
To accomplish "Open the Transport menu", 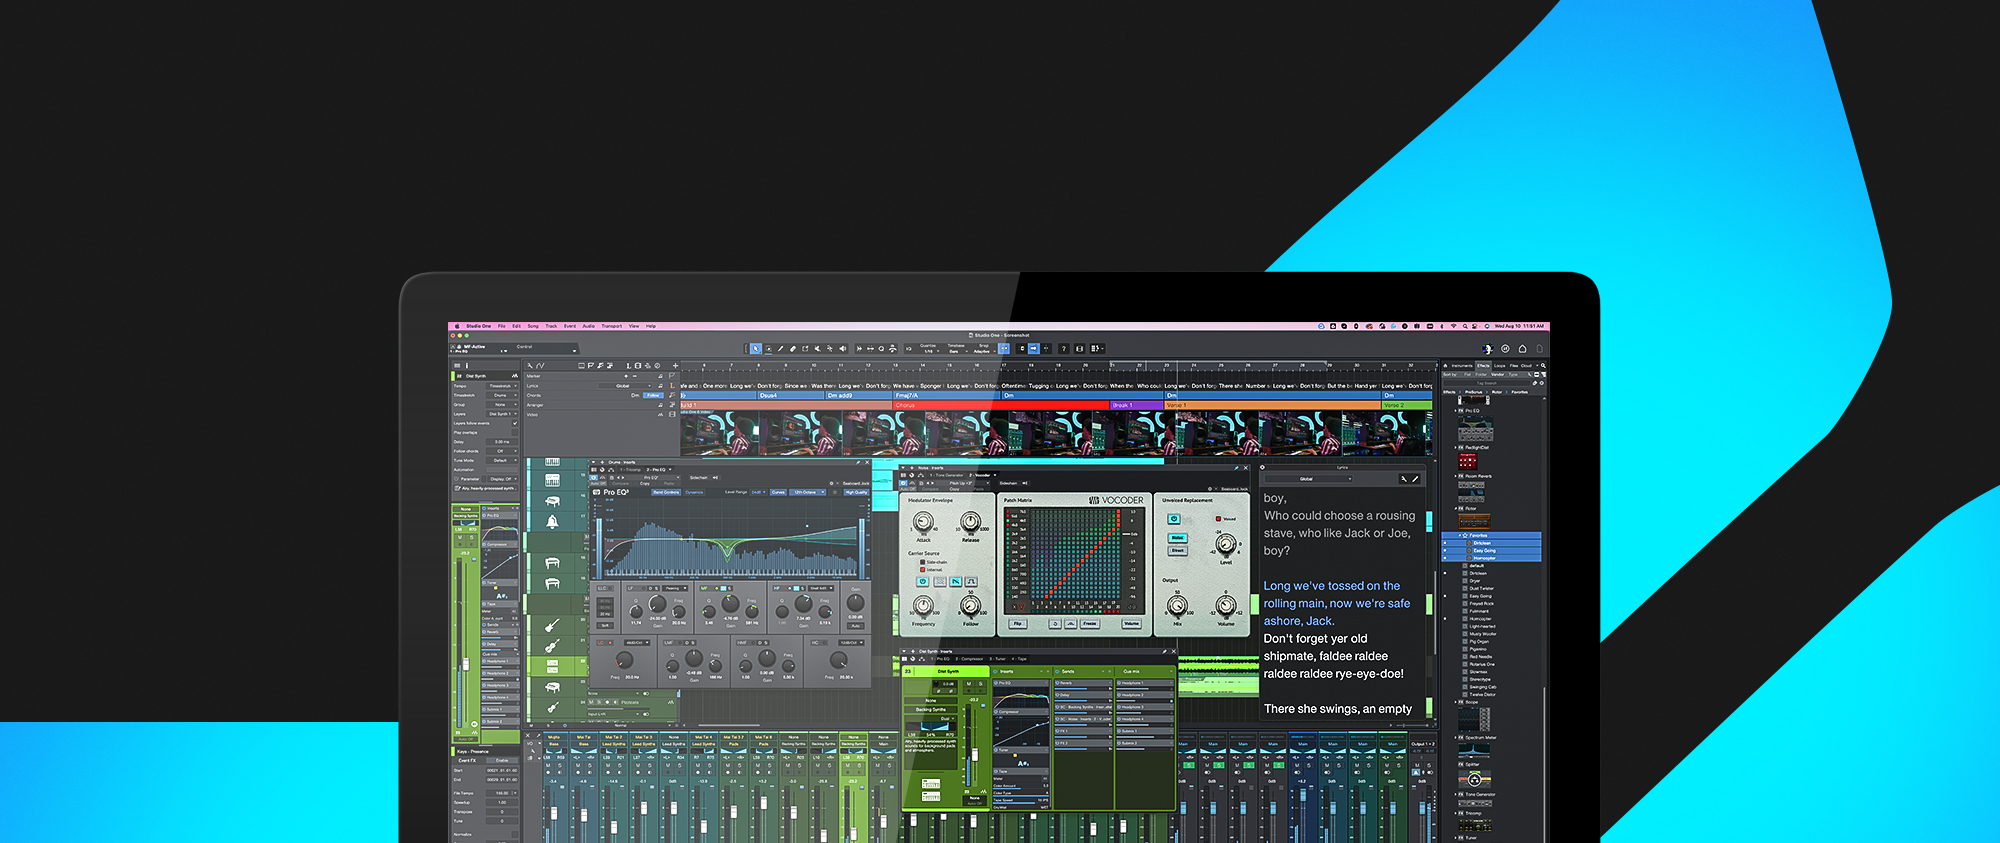I will tap(611, 326).
